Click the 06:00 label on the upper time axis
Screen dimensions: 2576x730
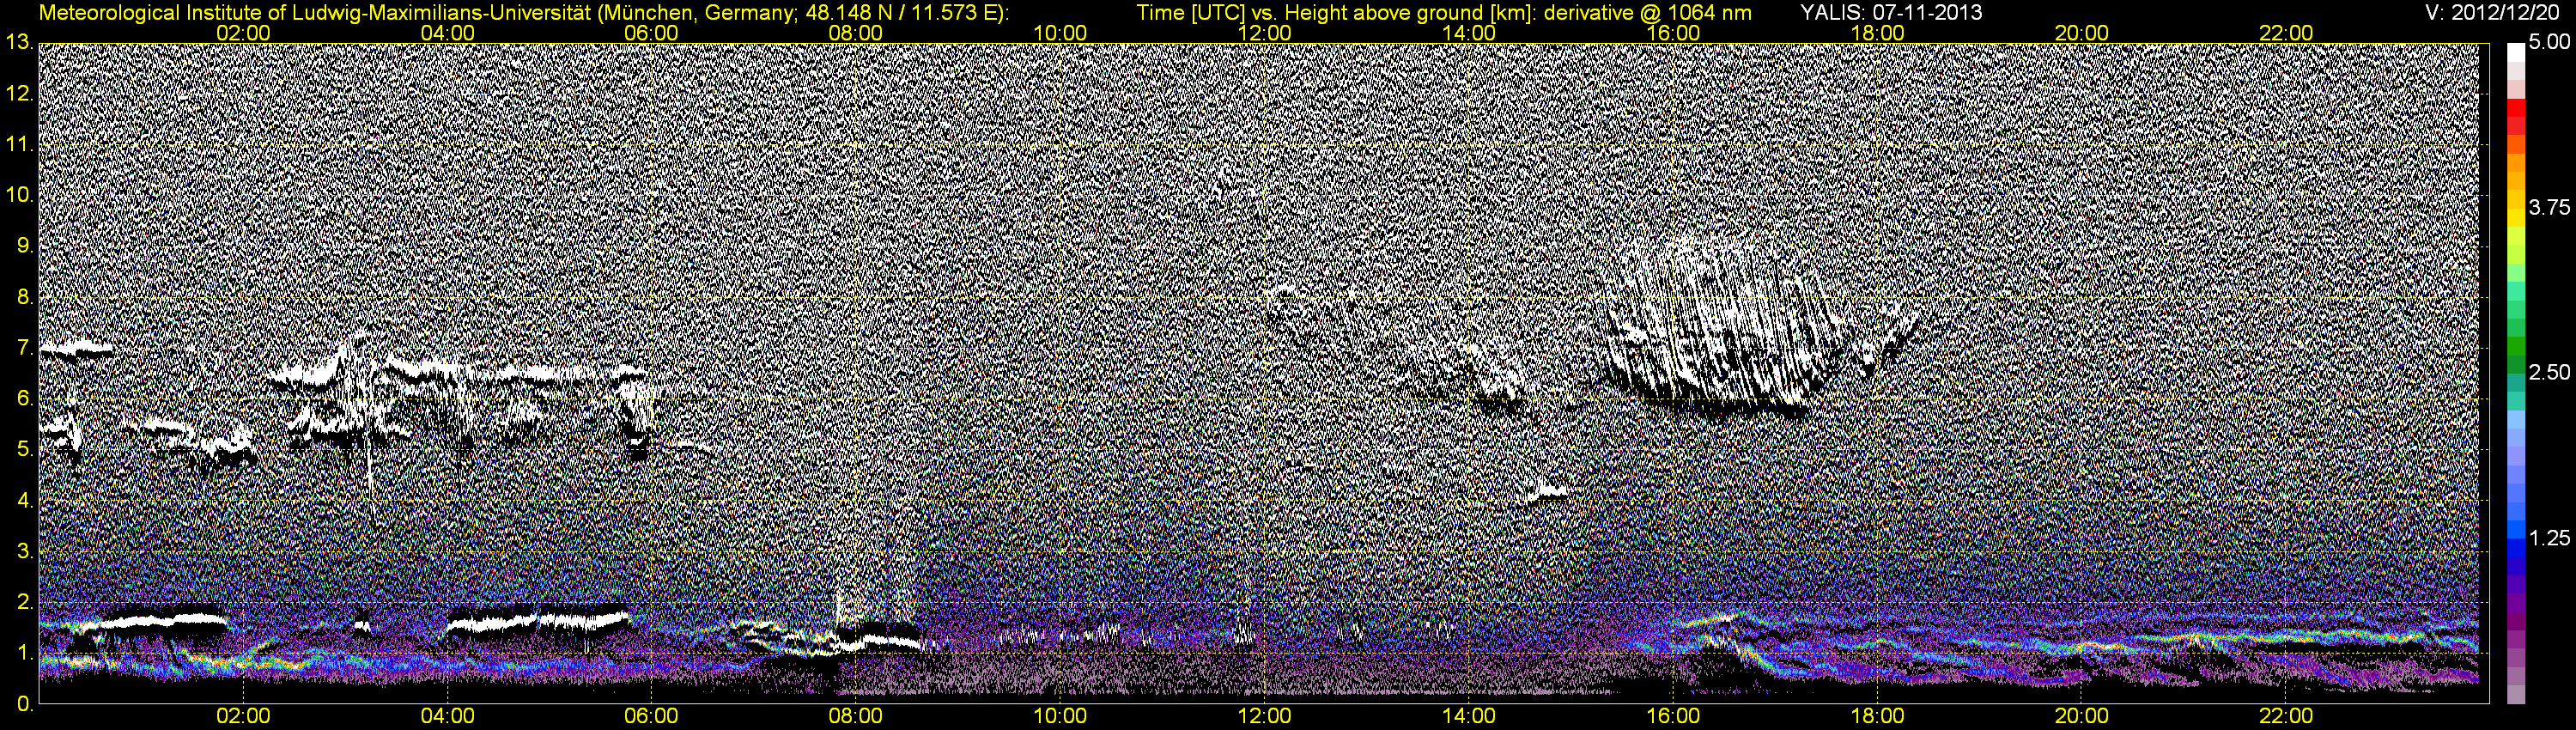click(x=651, y=33)
